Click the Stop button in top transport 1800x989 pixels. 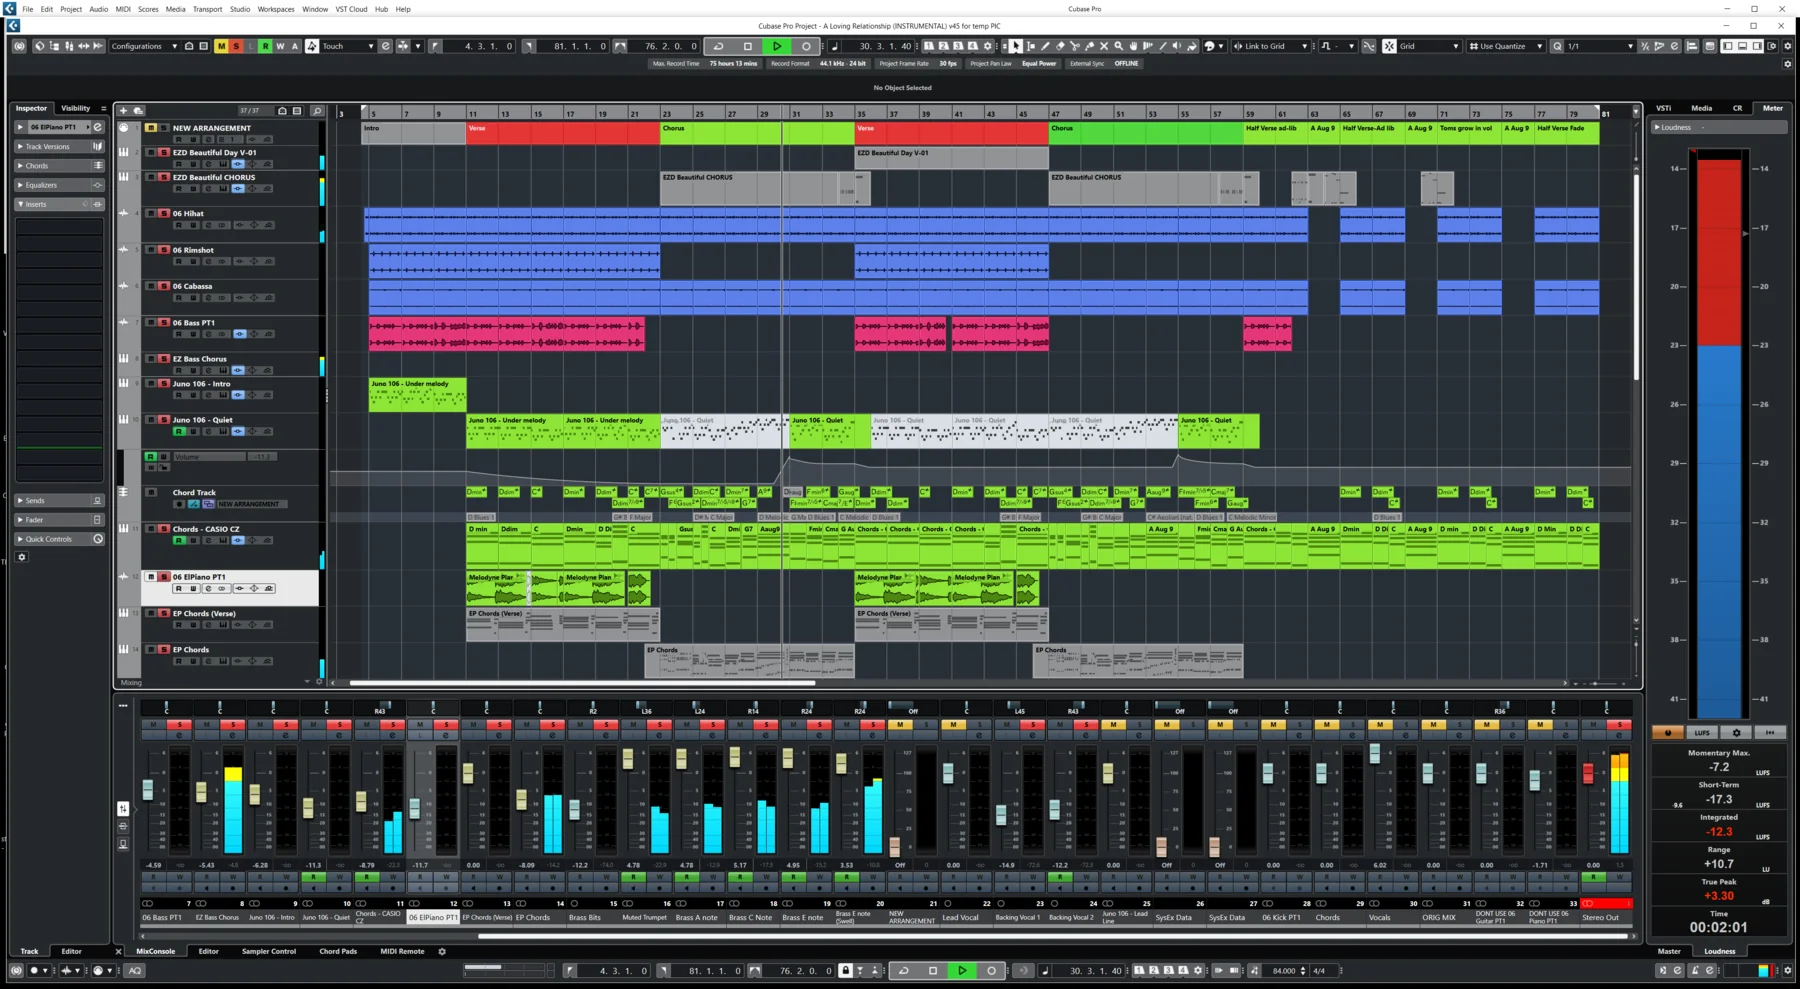tap(748, 46)
